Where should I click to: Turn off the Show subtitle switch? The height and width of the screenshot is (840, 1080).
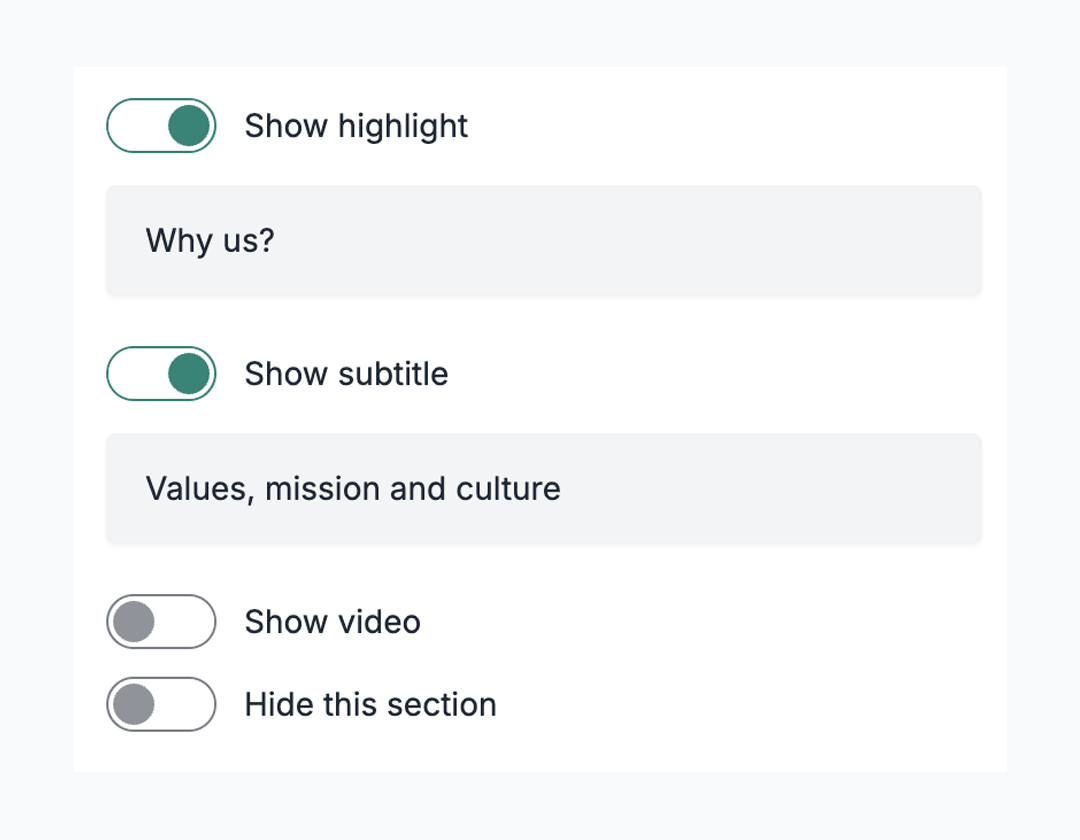click(x=161, y=373)
